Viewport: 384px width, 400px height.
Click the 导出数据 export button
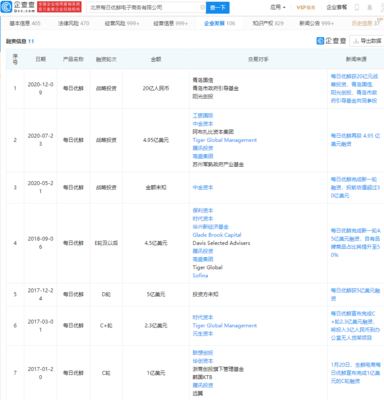367,41
